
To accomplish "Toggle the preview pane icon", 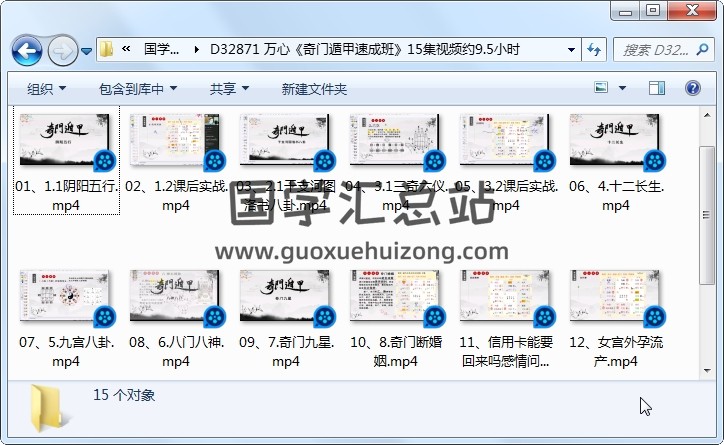I will coord(658,89).
